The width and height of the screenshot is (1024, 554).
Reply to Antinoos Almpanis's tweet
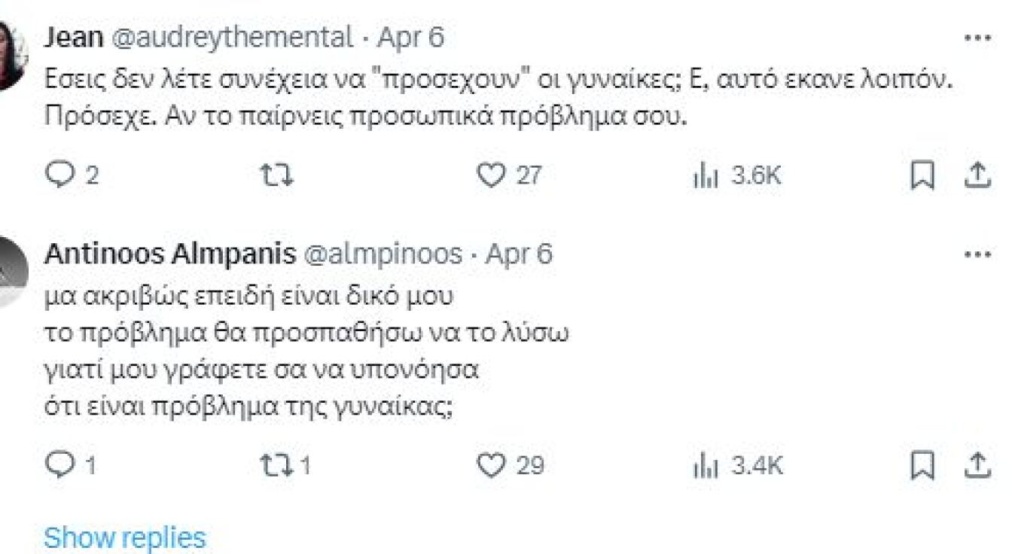61,464
